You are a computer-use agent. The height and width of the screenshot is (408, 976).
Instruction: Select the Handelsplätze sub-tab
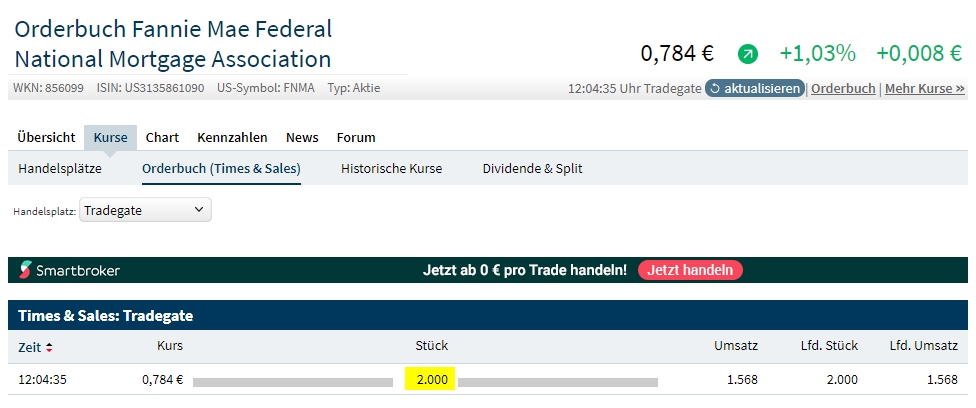(x=60, y=168)
